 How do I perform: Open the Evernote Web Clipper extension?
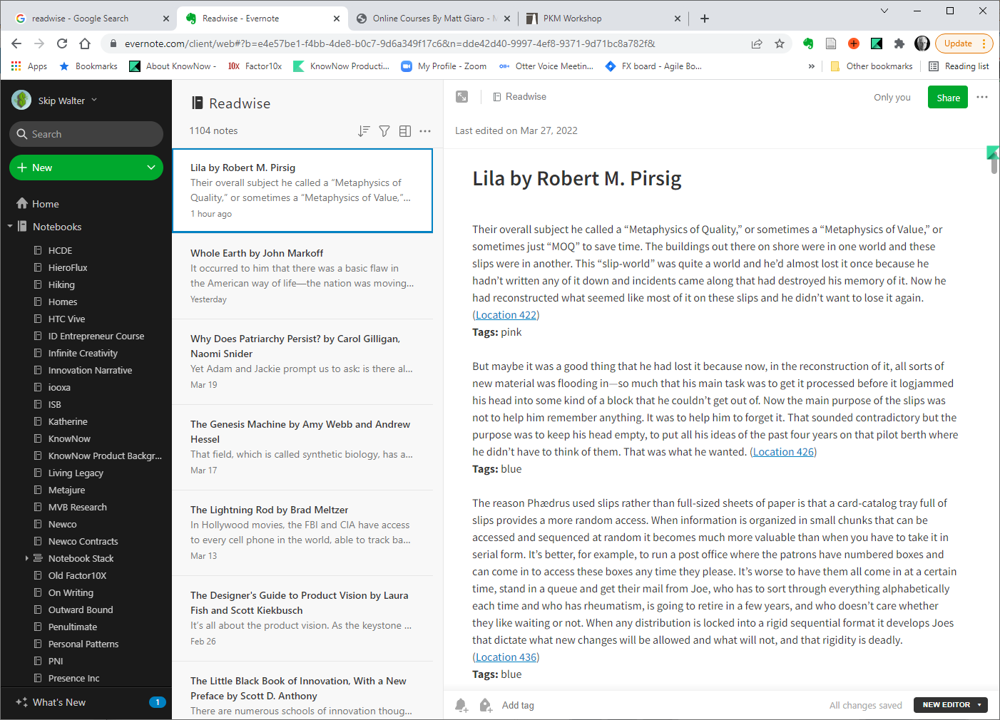[808, 44]
